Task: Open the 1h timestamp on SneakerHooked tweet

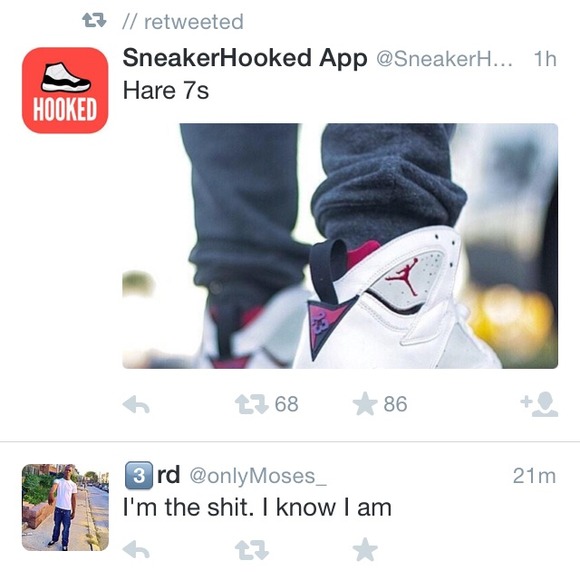Action: (x=545, y=59)
